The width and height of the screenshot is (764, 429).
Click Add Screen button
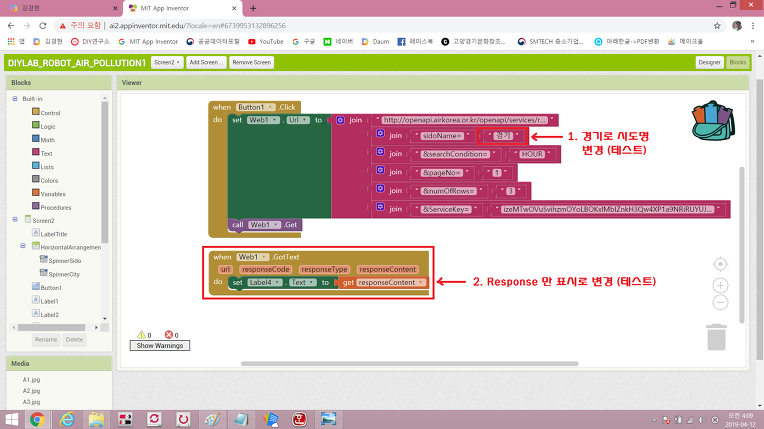coord(206,62)
